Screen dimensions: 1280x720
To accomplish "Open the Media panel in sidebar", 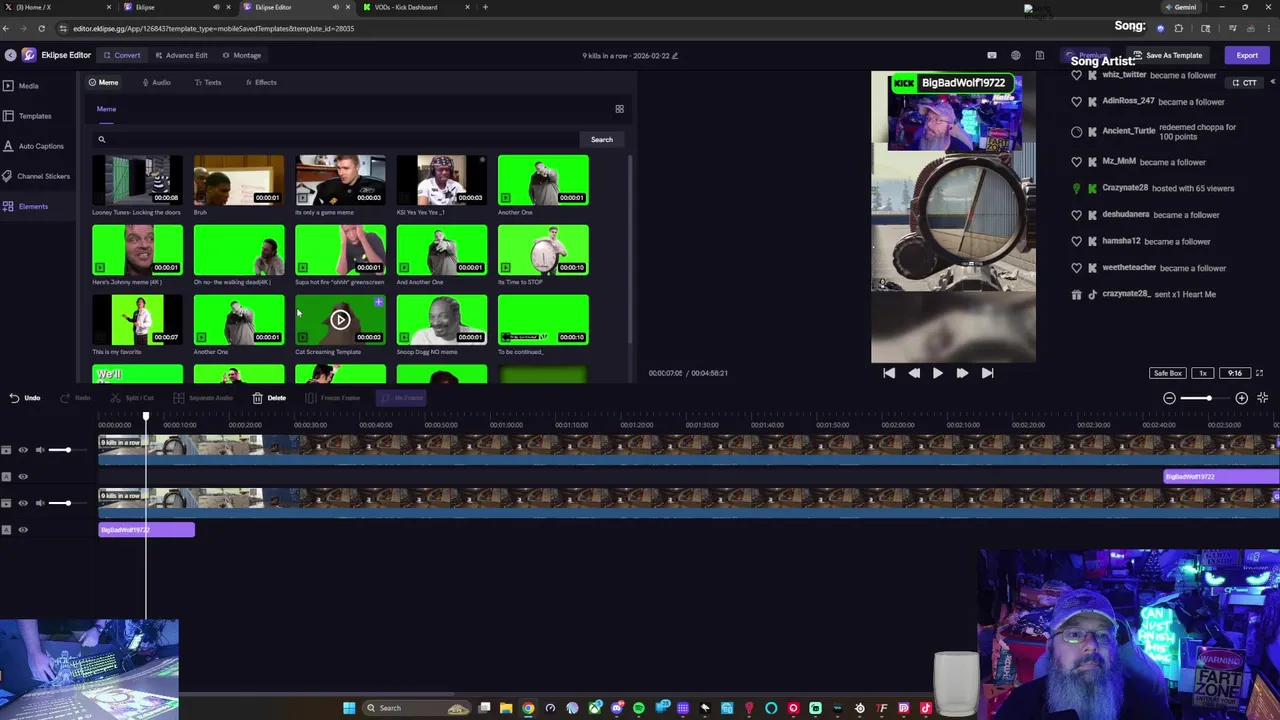I will [x=21, y=86].
